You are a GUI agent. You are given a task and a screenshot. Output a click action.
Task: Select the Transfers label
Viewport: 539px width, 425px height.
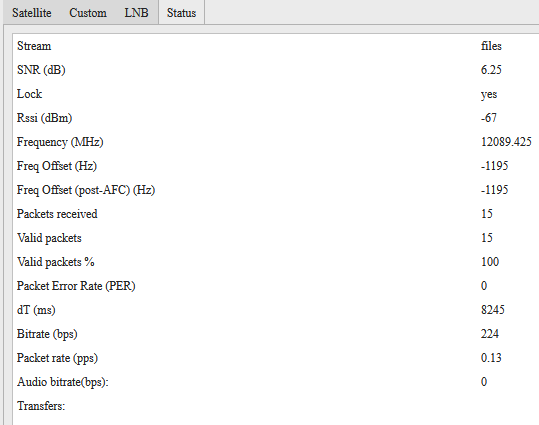click(41, 406)
